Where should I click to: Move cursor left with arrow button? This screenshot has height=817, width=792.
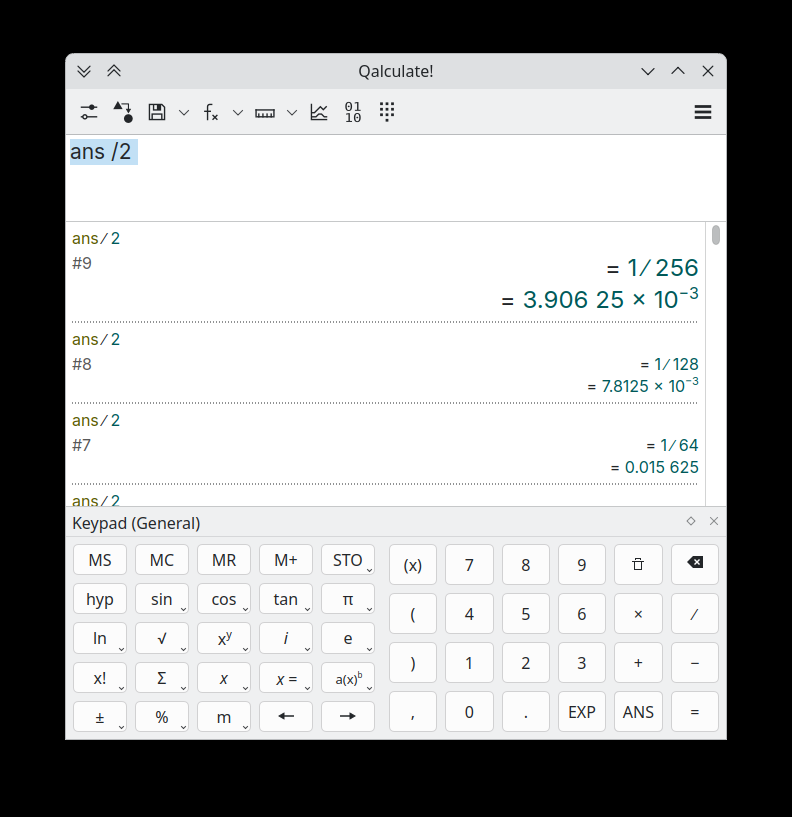click(286, 717)
